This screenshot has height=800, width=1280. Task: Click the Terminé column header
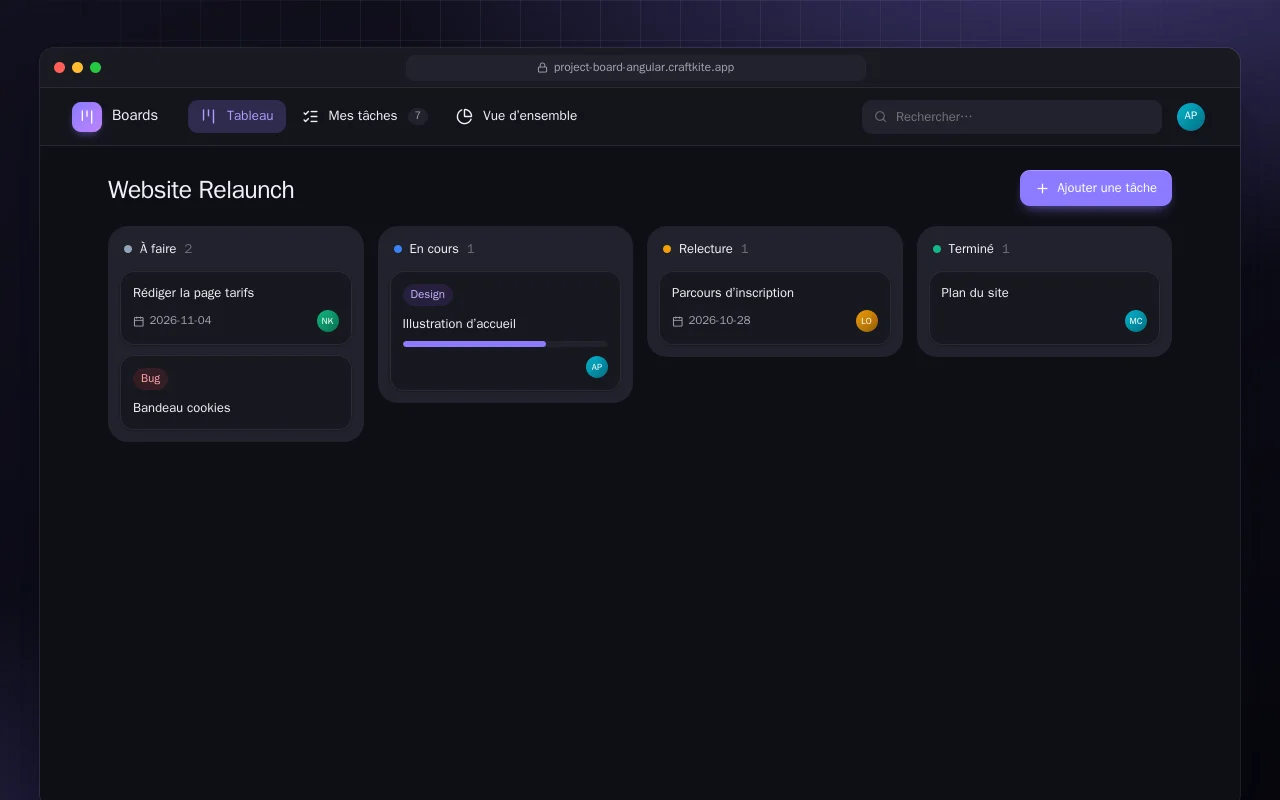(1044, 249)
